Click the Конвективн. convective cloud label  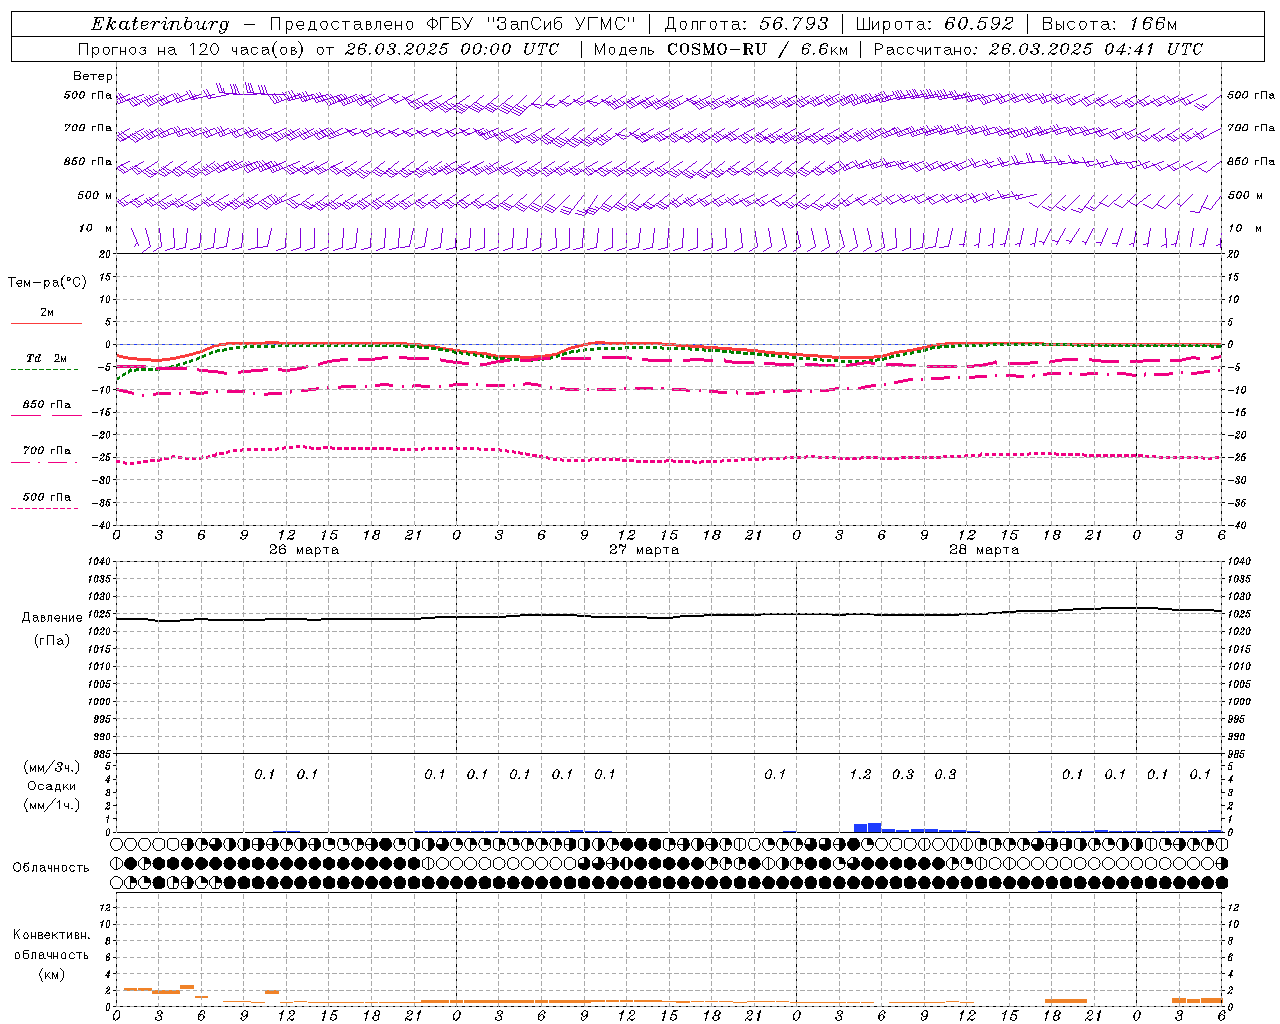(x=51, y=935)
